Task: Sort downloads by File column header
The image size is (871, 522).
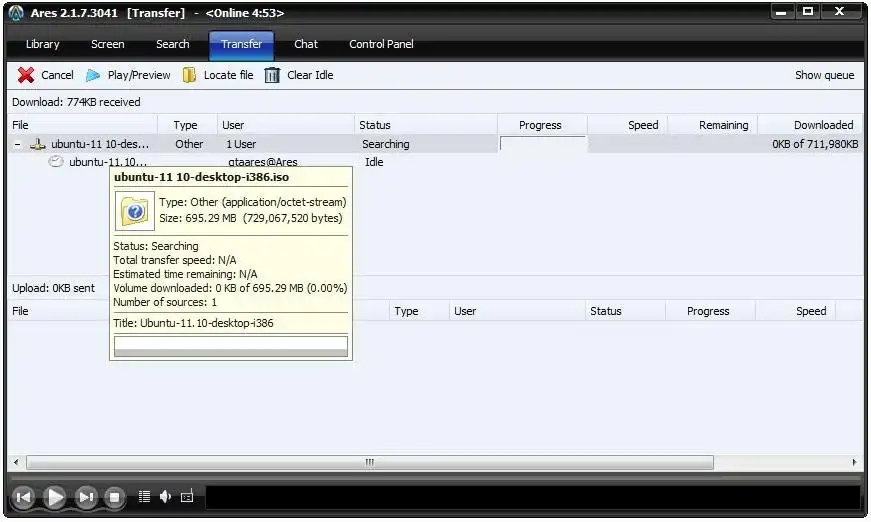Action: point(82,125)
